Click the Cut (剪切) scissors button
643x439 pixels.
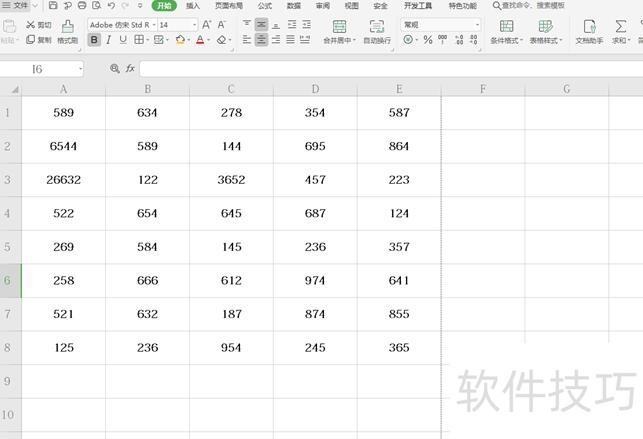39,25
